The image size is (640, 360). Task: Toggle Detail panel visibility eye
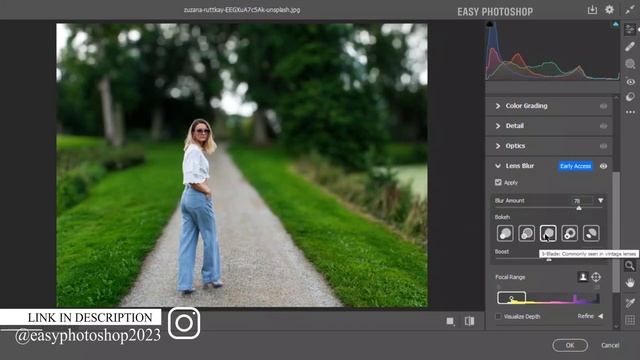[x=603, y=126]
